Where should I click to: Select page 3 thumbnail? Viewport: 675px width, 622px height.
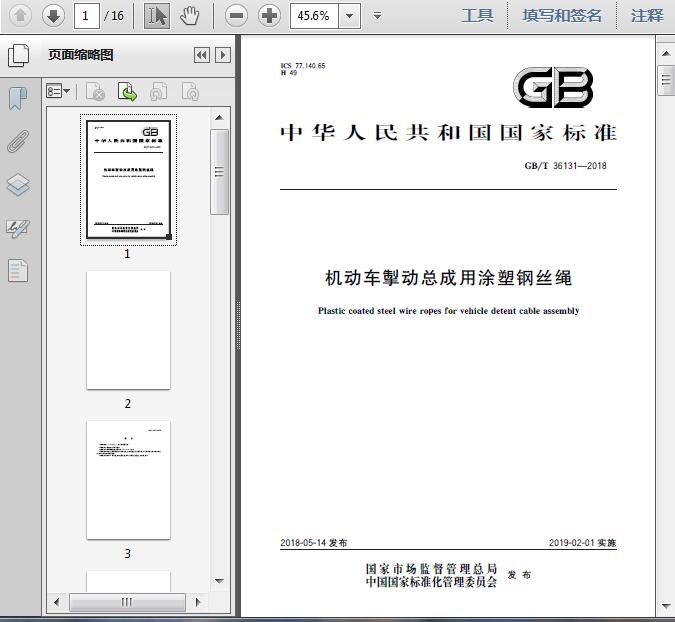point(128,480)
